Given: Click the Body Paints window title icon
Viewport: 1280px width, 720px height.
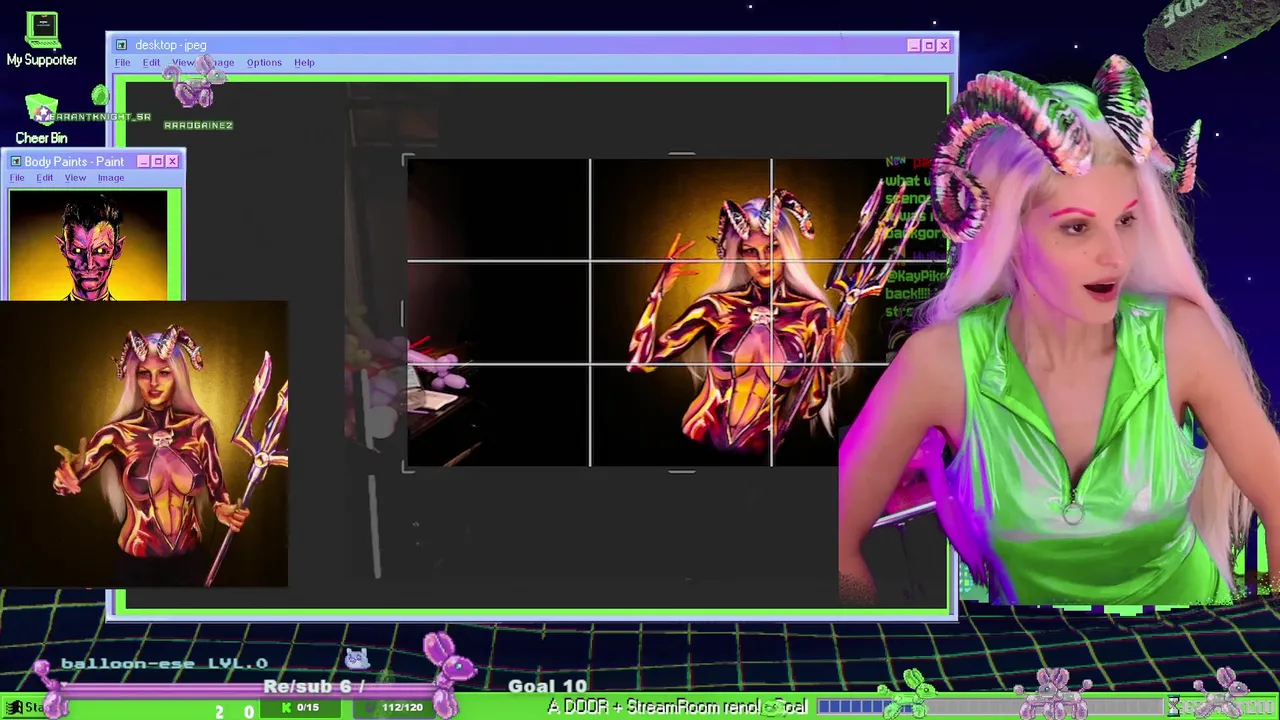Looking at the screenshot, I should click(15, 161).
